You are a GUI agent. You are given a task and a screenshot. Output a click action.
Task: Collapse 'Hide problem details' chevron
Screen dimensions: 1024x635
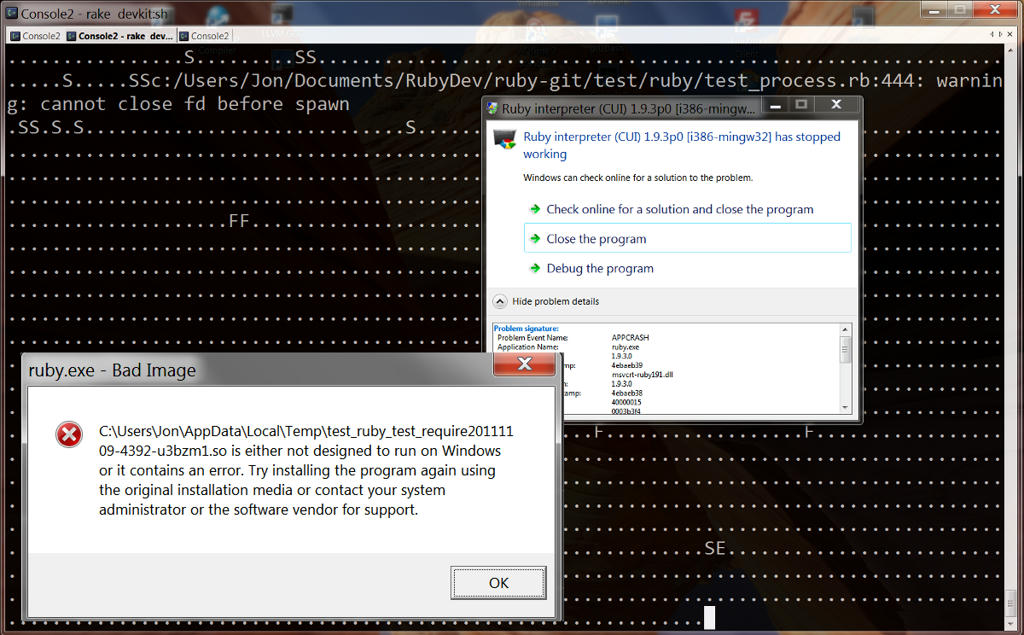[499, 301]
